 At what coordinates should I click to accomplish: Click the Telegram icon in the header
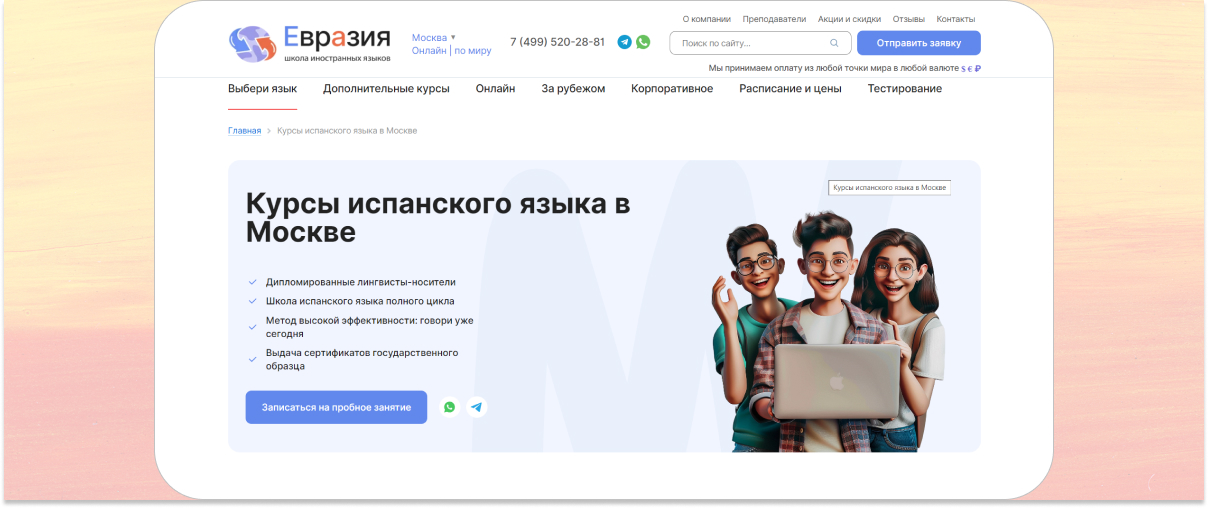pyautogui.click(x=624, y=42)
